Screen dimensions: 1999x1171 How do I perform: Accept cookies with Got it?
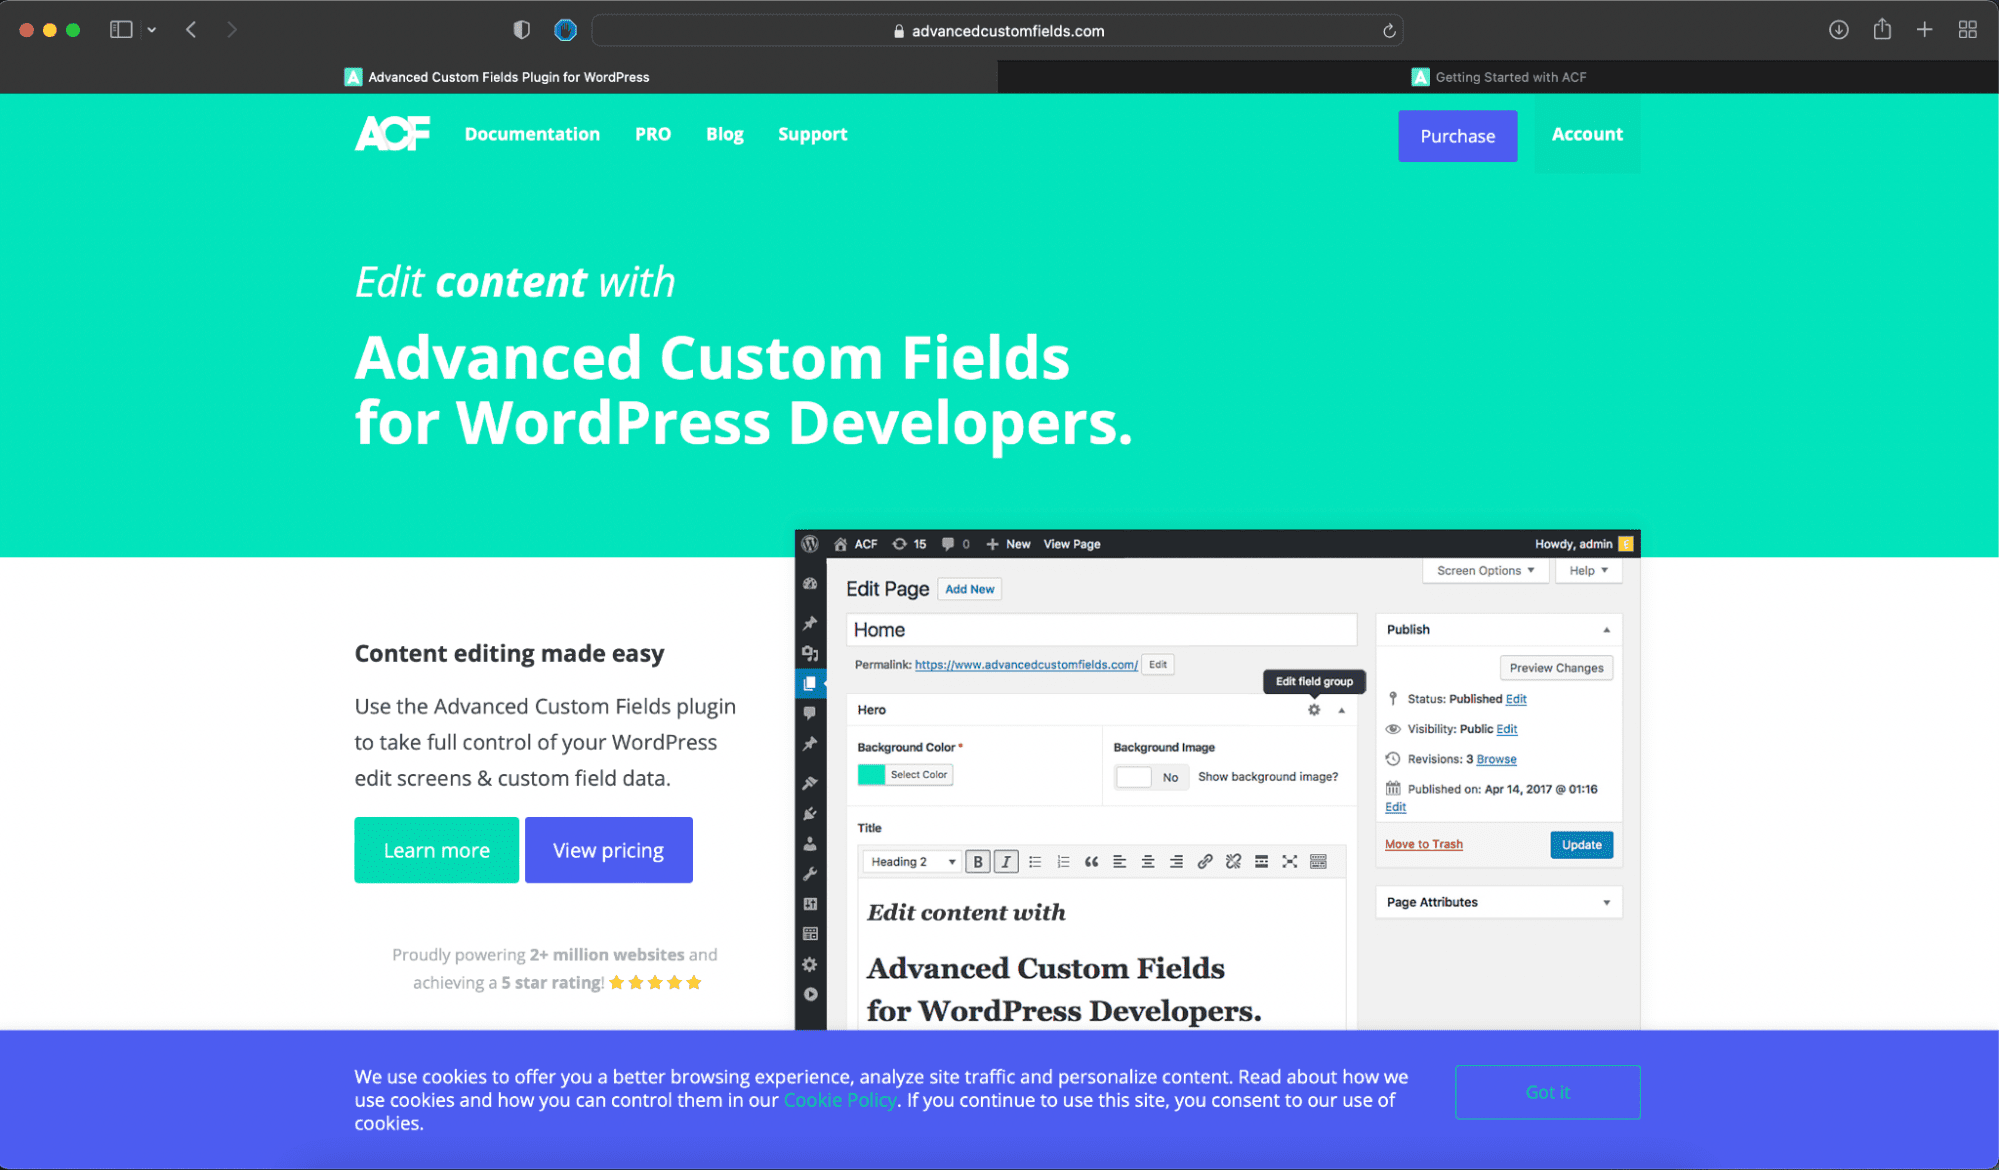1547,1092
